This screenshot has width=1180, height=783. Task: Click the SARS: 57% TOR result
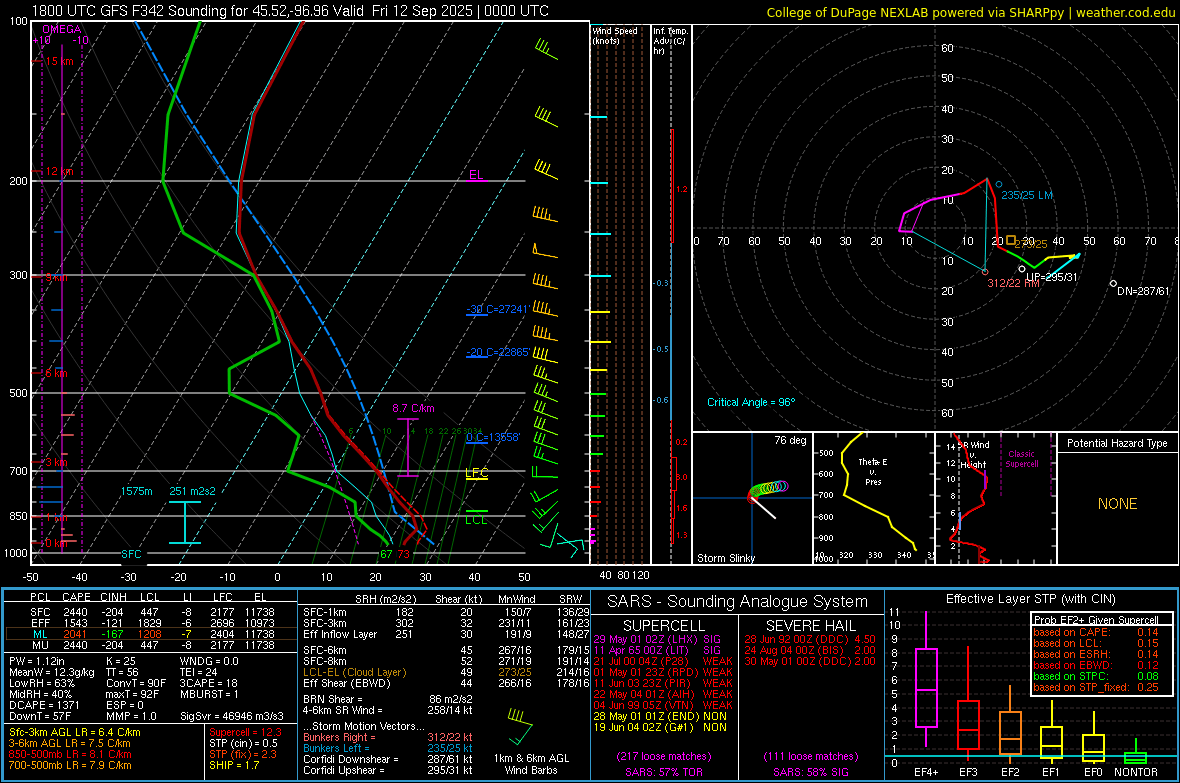point(663,772)
